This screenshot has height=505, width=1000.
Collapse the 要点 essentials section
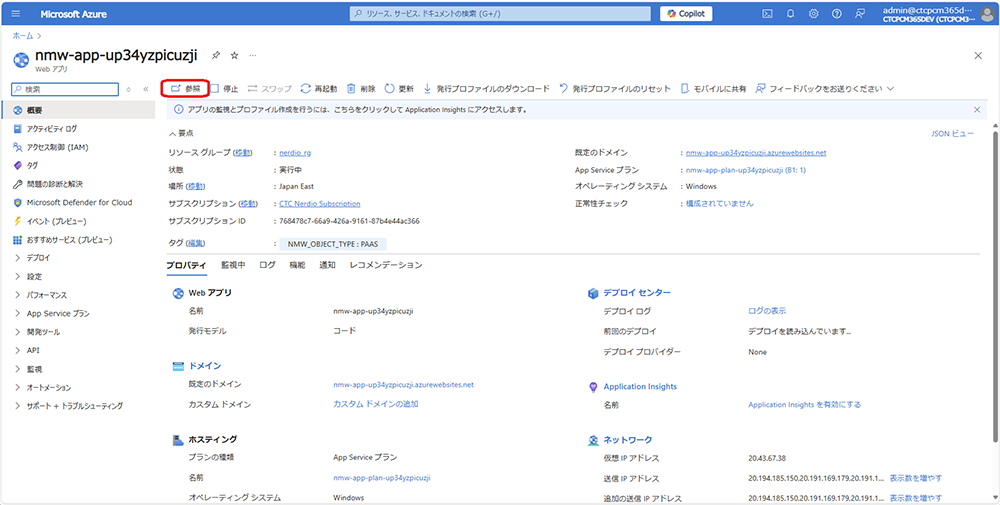pos(181,133)
